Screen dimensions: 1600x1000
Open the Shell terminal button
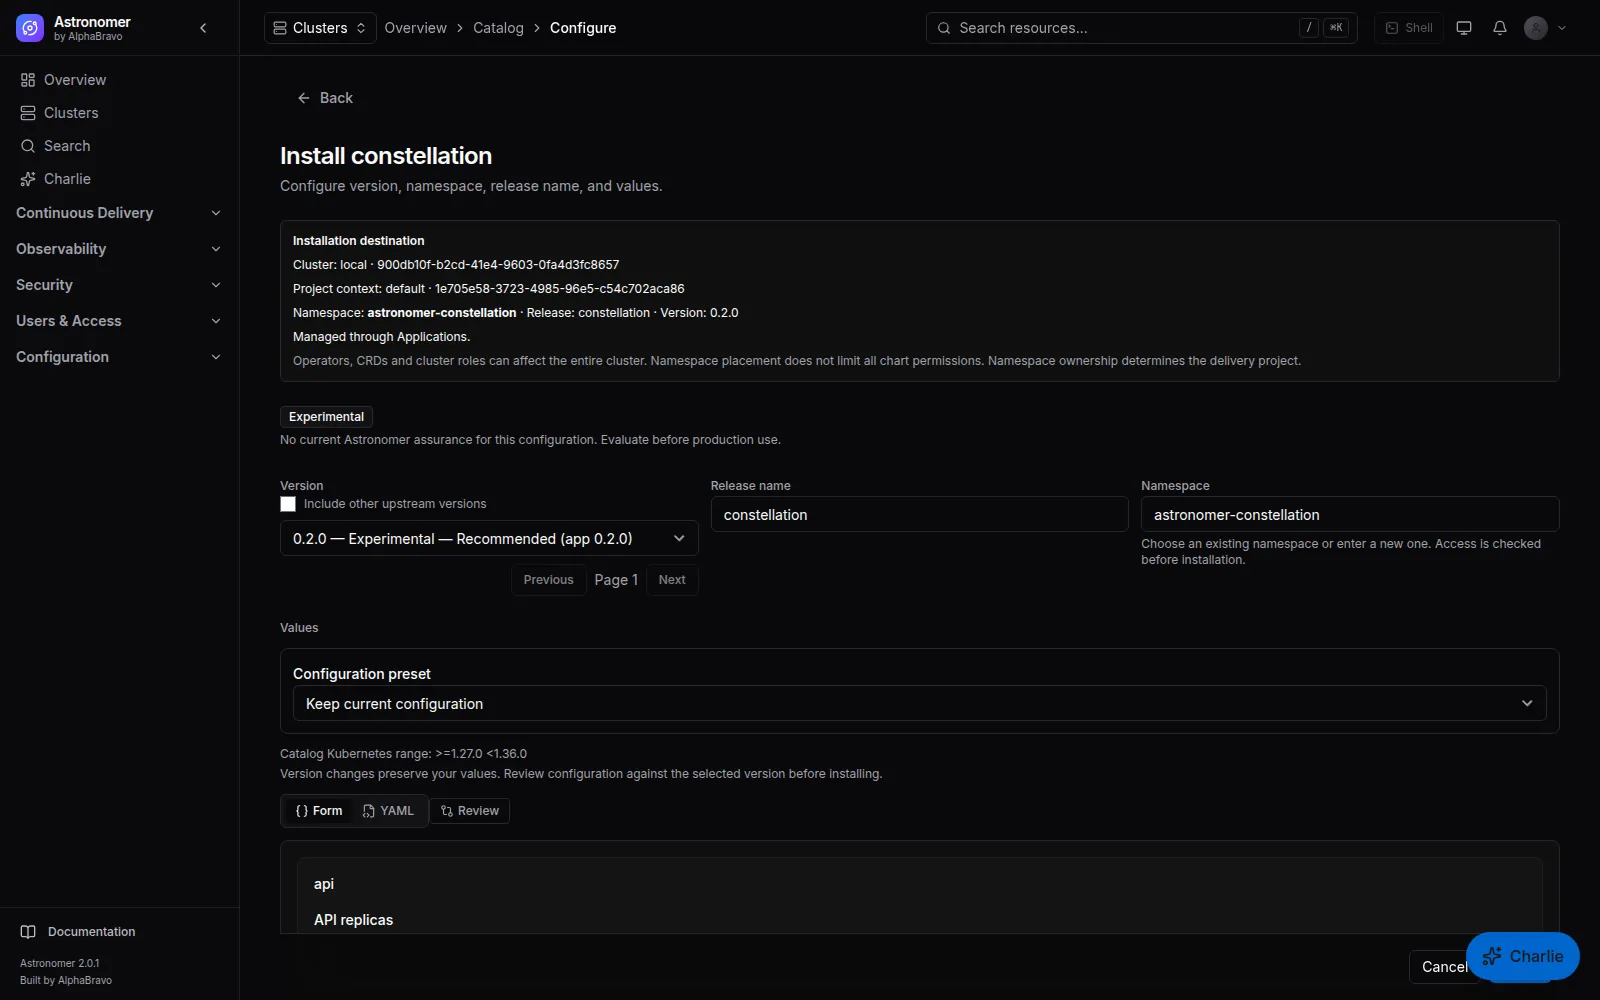pyautogui.click(x=1408, y=28)
